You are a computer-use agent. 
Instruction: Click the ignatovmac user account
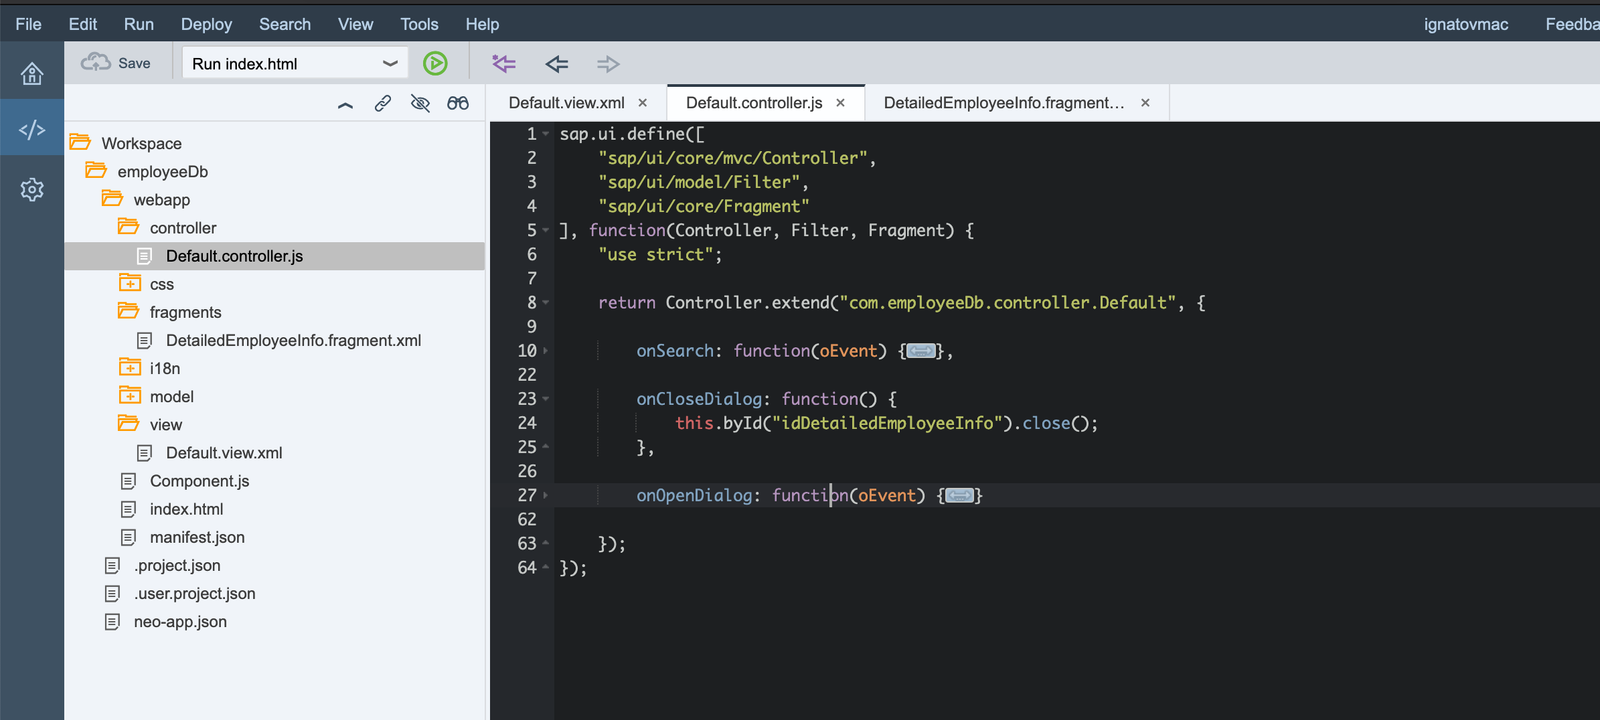tap(1466, 24)
